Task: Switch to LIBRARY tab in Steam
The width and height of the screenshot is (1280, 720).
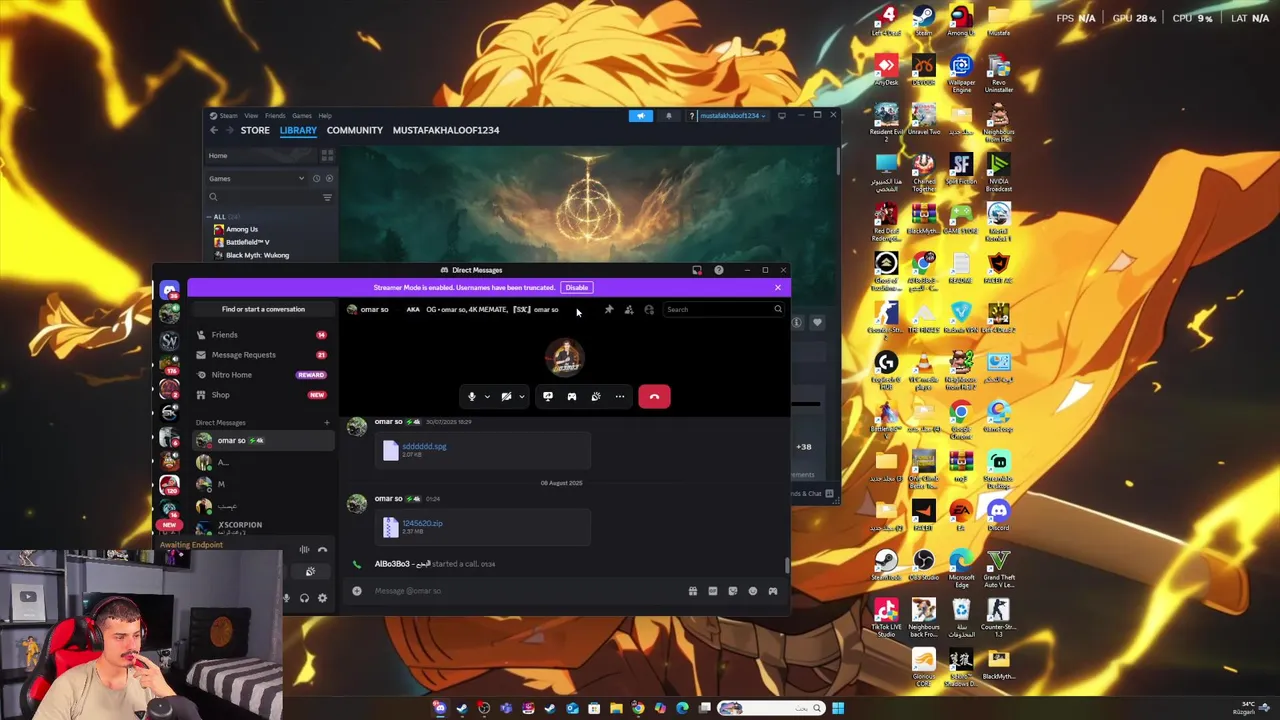Action: pos(298,130)
